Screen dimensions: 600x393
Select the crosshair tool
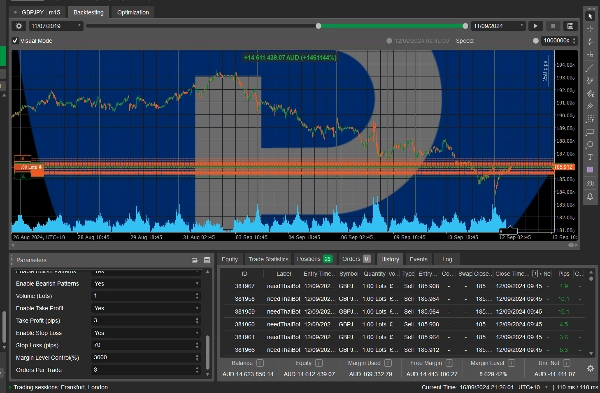coord(590,29)
